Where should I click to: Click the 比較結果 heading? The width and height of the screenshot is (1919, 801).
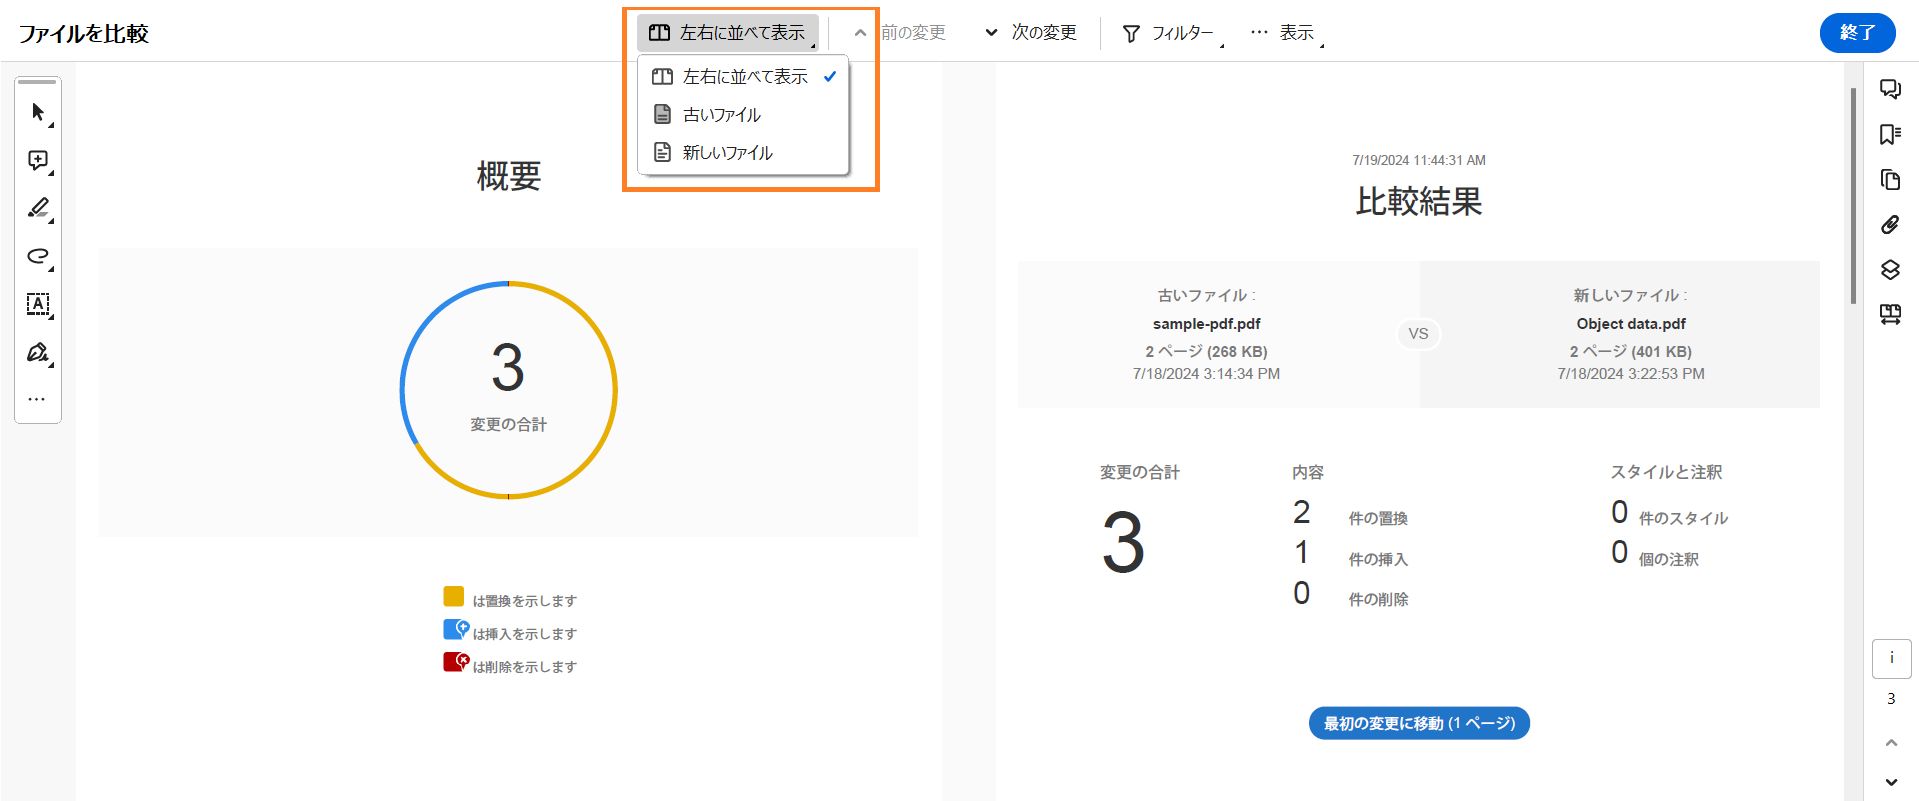pos(1418,202)
